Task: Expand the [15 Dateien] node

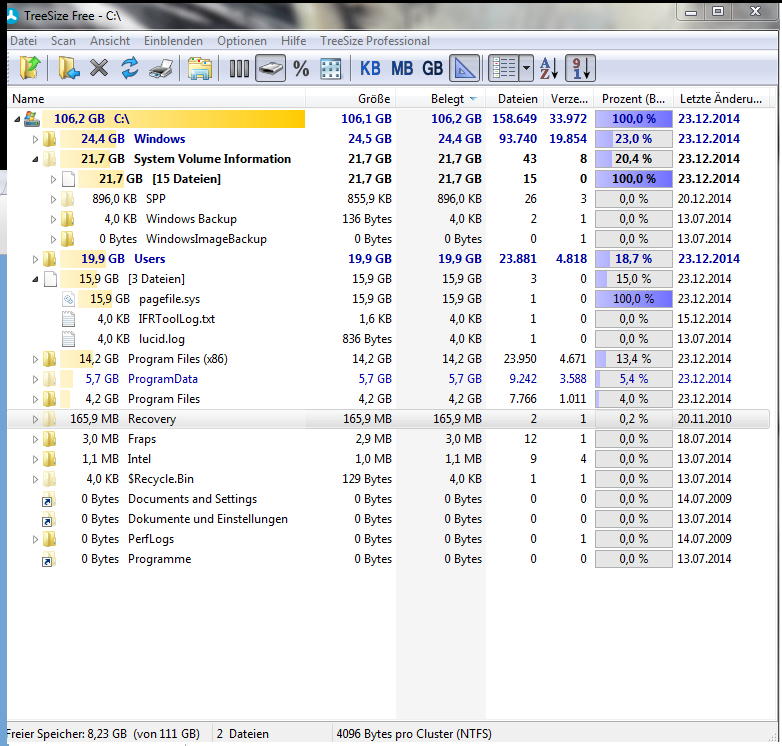Action: point(53,179)
